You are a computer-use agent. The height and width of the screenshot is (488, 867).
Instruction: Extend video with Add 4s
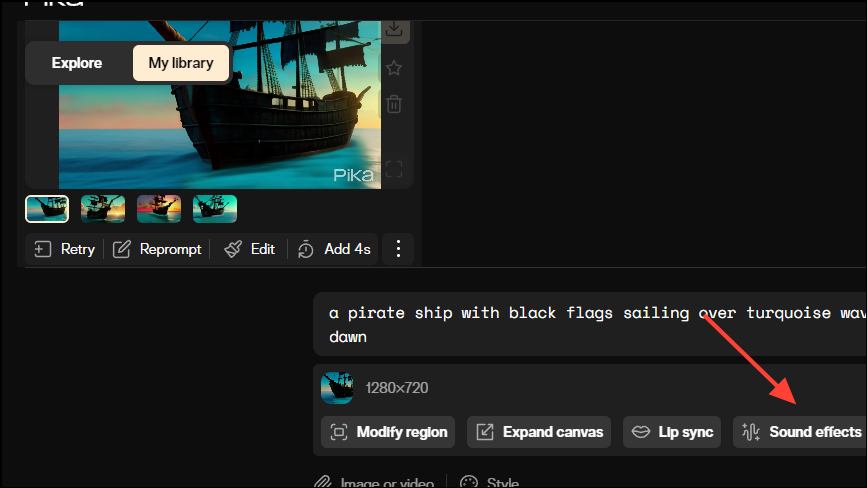pyautogui.click(x=334, y=249)
